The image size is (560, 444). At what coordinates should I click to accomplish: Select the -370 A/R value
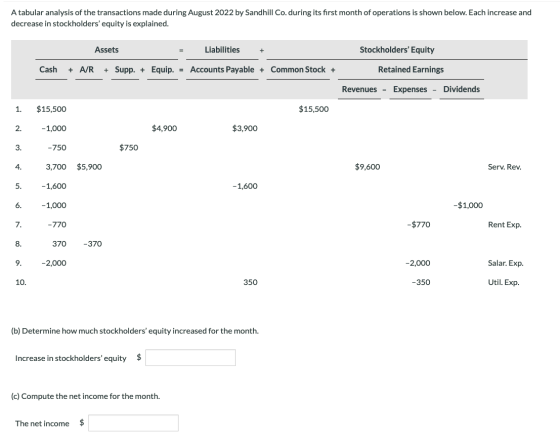pyautogui.click(x=92, y=244)
